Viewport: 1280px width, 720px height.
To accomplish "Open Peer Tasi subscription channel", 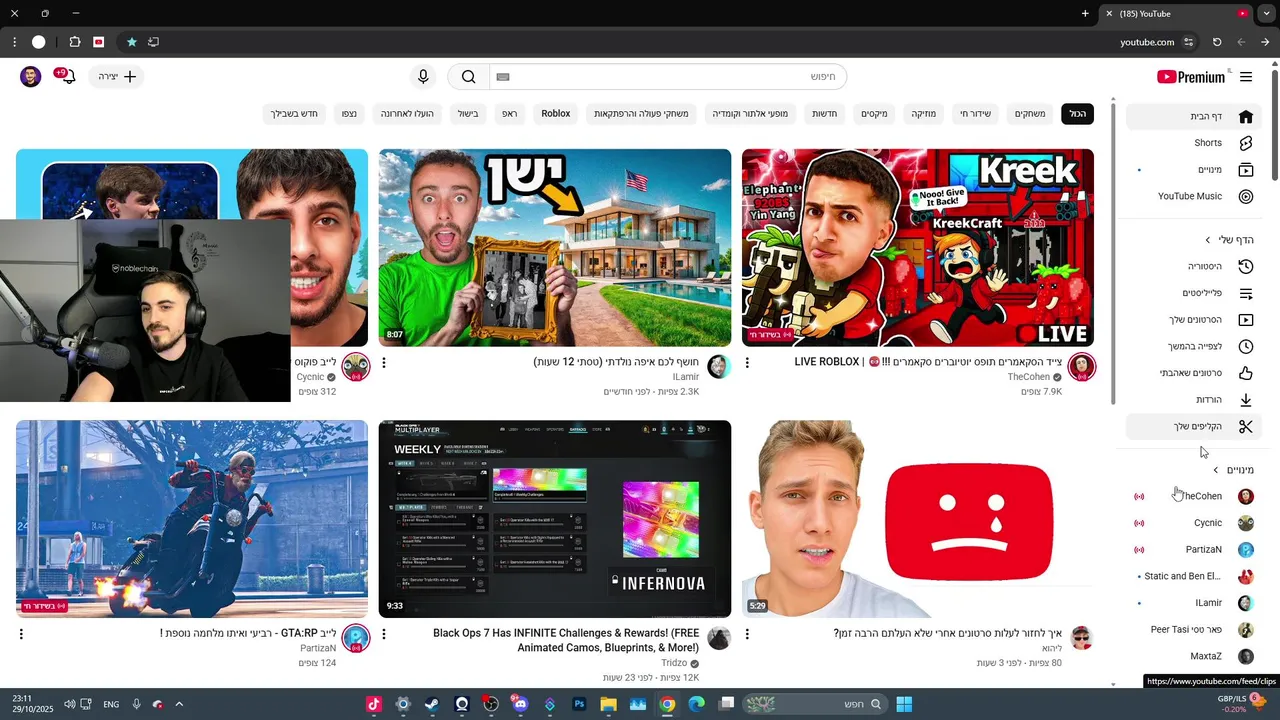I will [1193, 630].
